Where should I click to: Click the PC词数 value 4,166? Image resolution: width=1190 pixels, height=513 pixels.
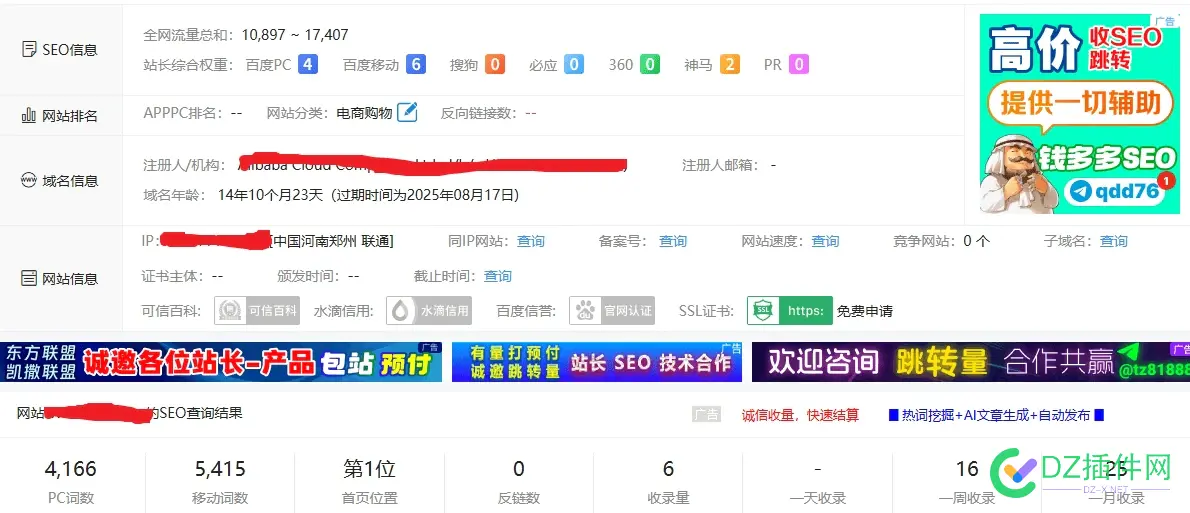tap(71, 469)
